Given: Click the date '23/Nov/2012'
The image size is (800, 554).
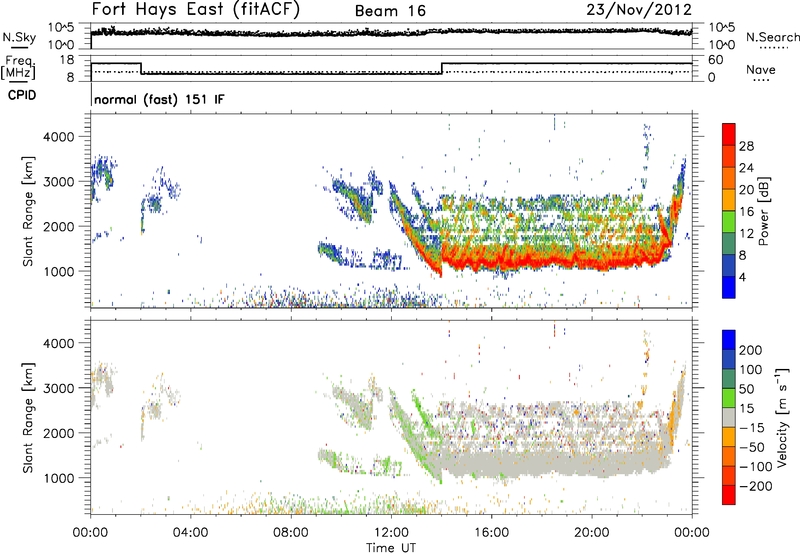Looking at the screenshot, I should pos(639,9).
